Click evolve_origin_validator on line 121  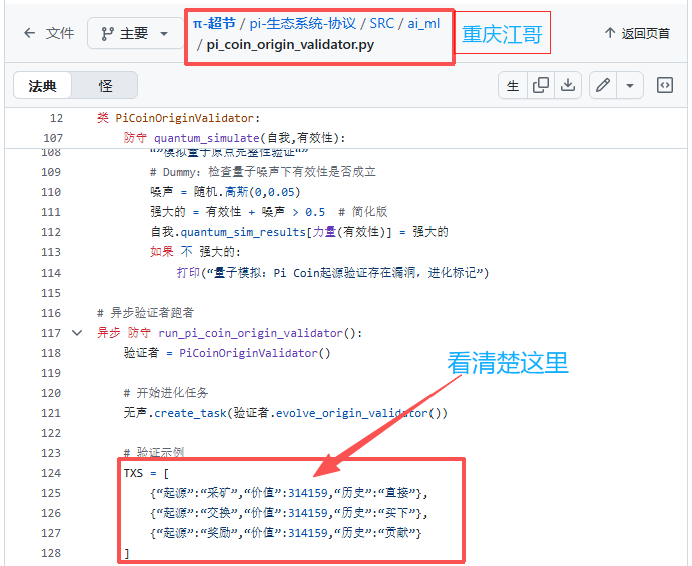coord(352,413)
